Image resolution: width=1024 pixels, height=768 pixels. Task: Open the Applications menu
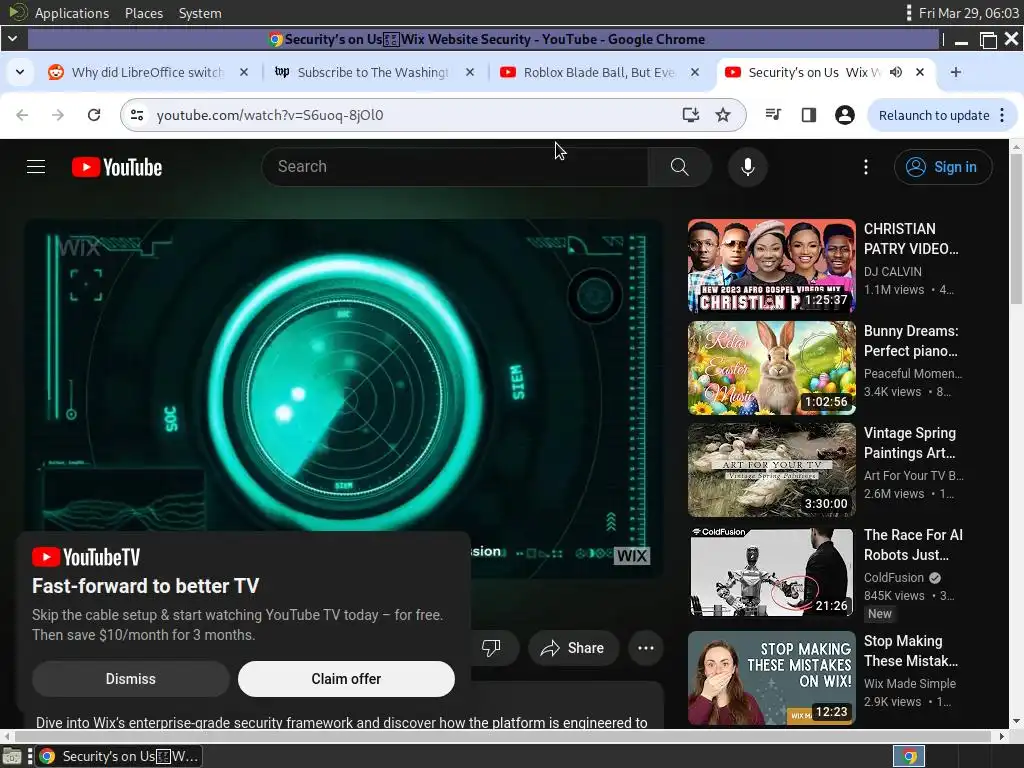(x=72, y=13)
